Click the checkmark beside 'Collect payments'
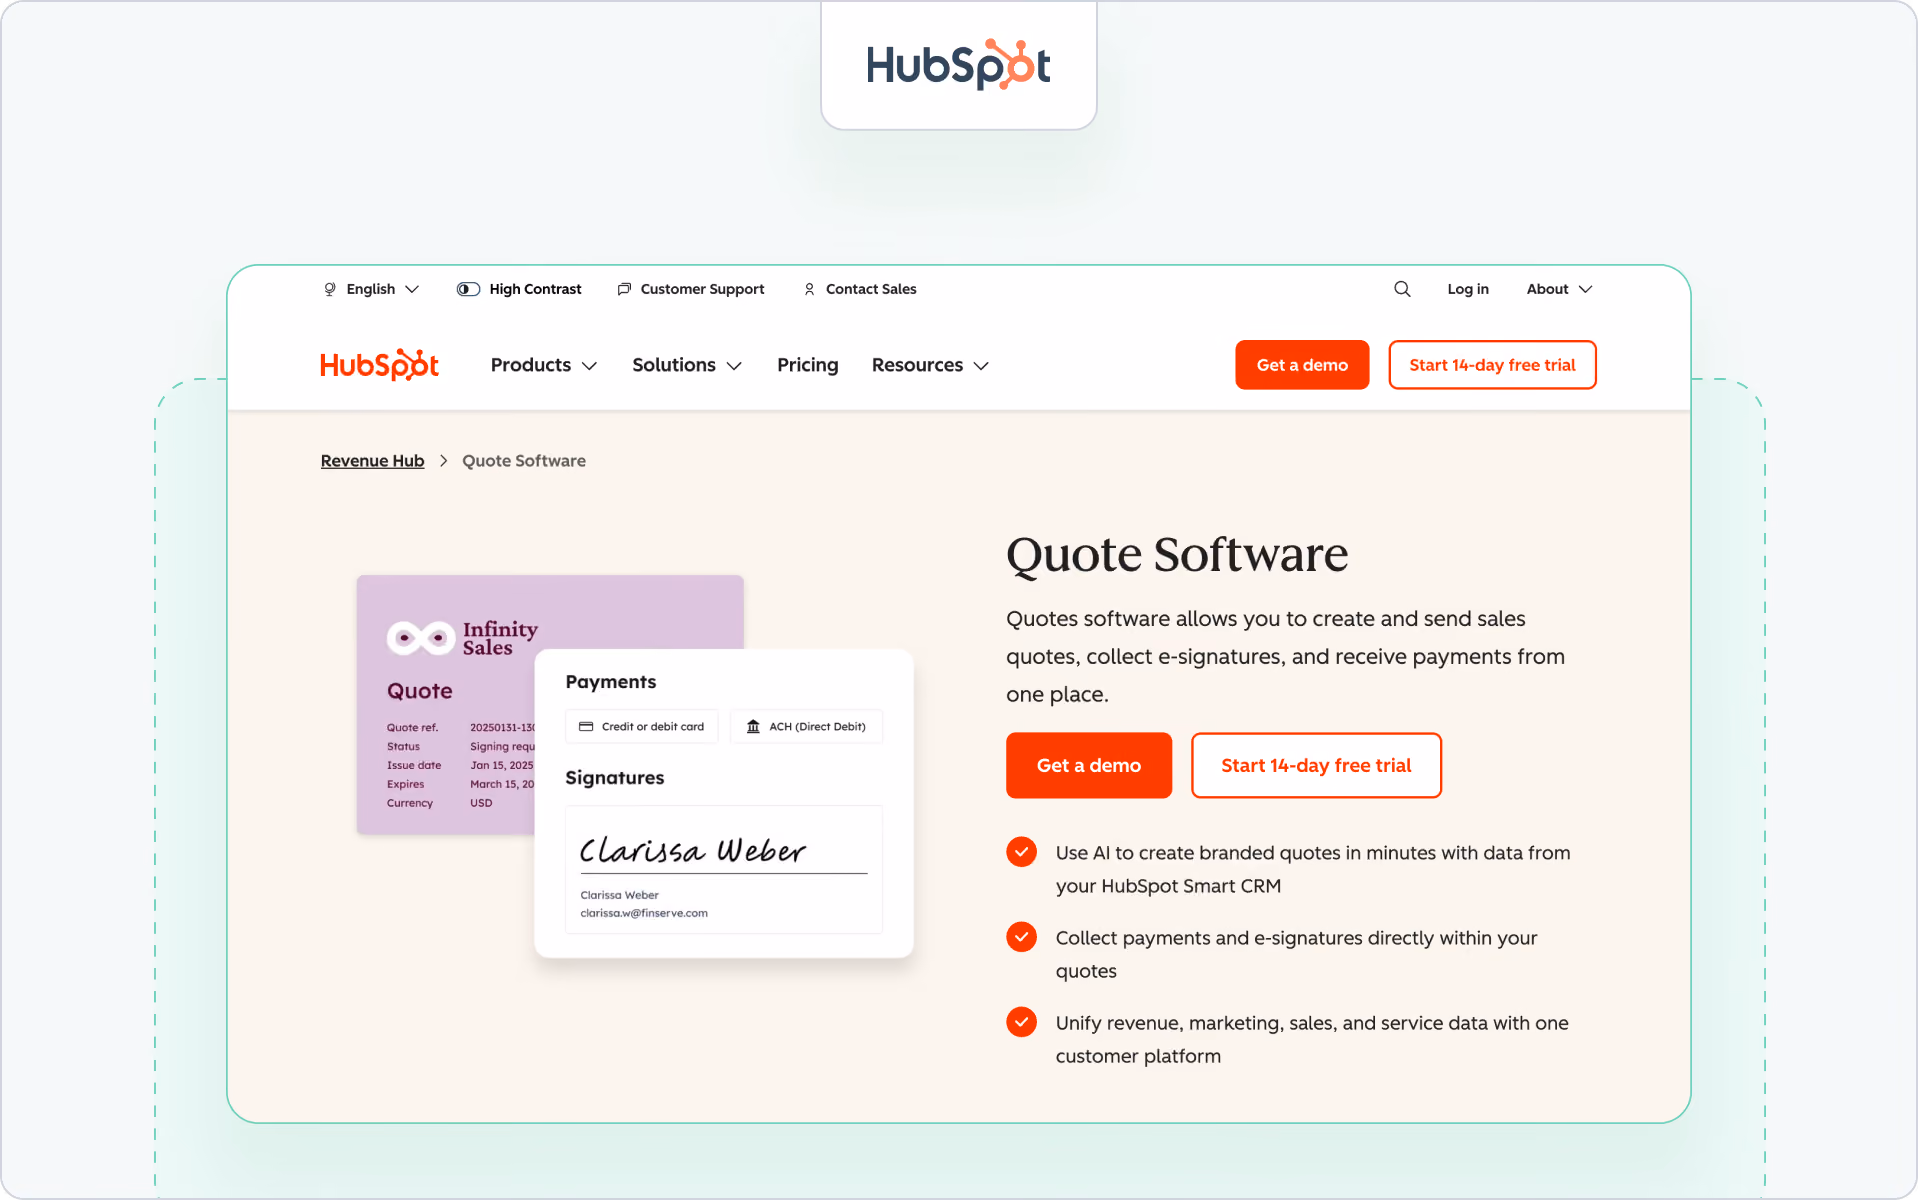Screen dimensions: 1918x1200 click(x=1021, y=937)
